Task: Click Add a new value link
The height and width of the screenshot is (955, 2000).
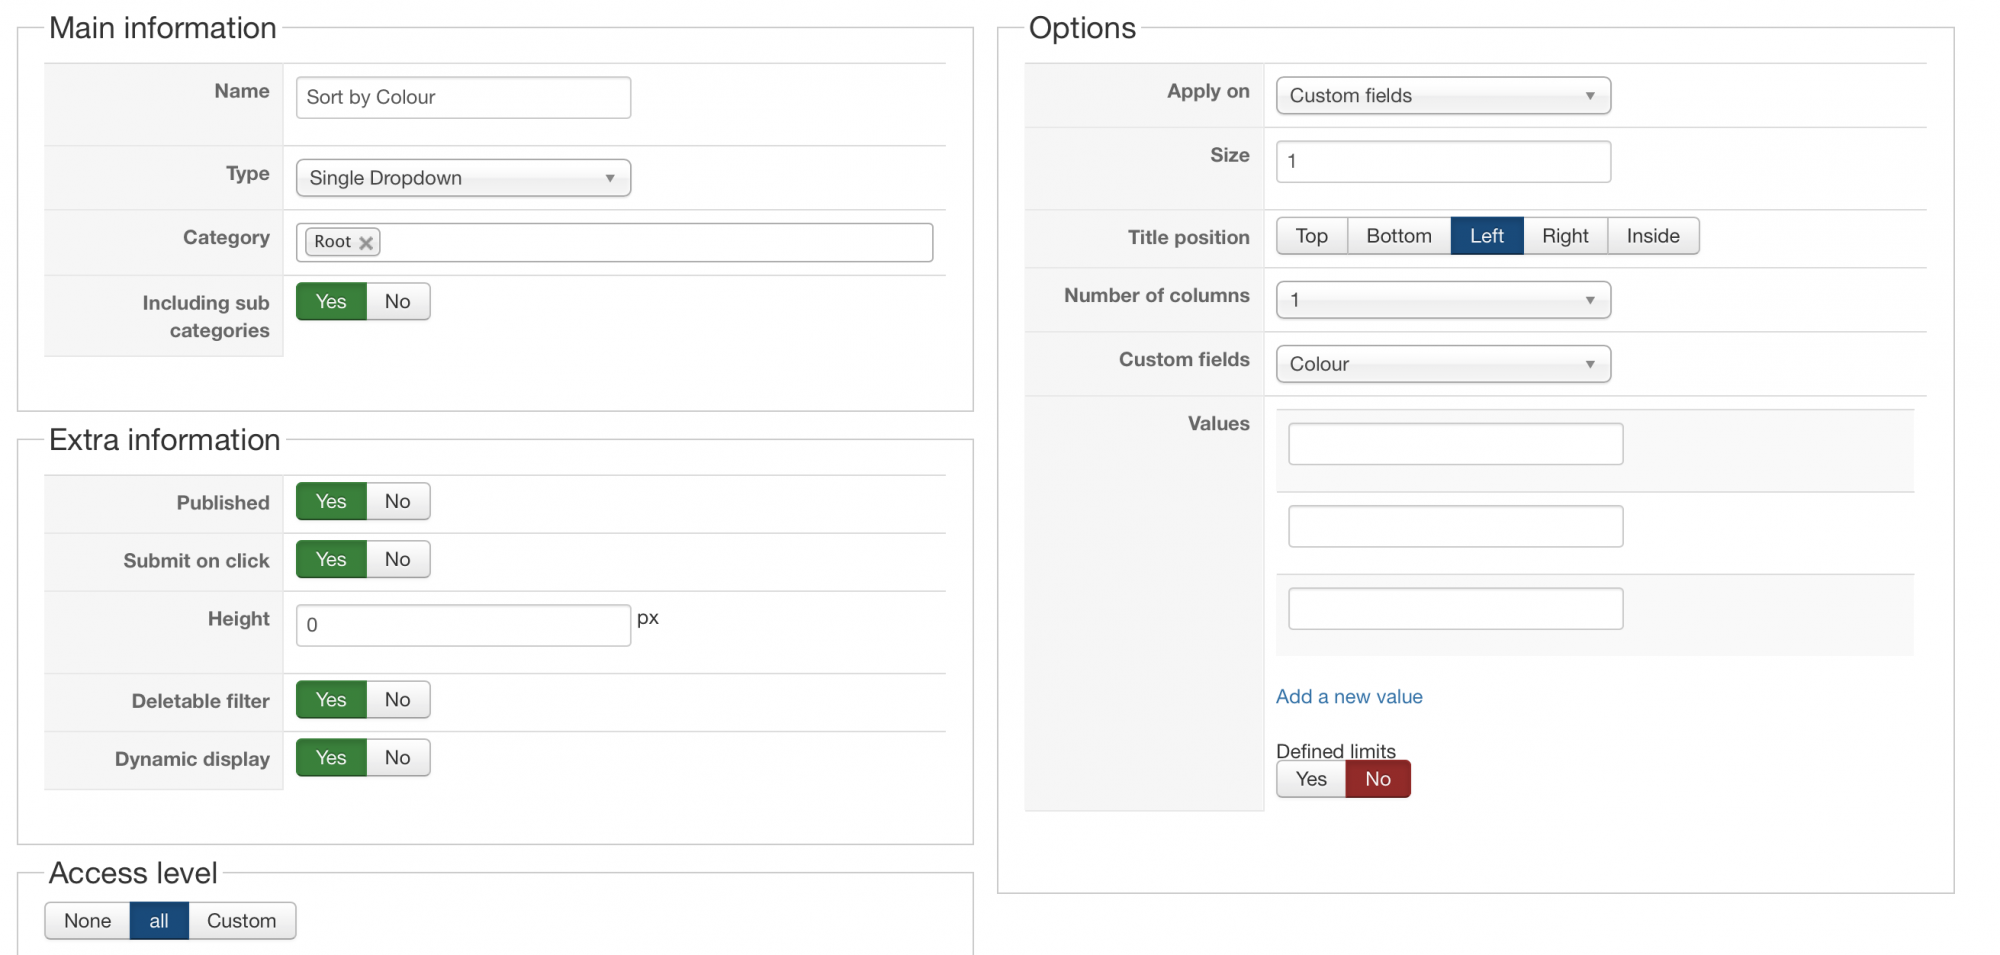Action: (1349, 697)
